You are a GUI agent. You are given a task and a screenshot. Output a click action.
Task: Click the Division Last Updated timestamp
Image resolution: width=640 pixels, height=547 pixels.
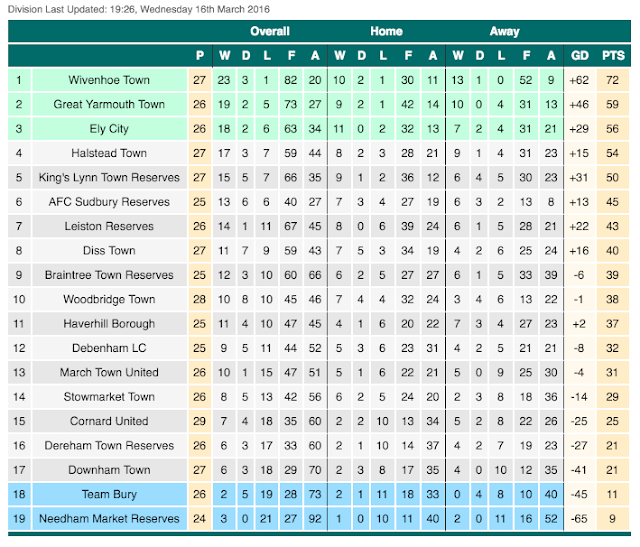pos(139,9)
